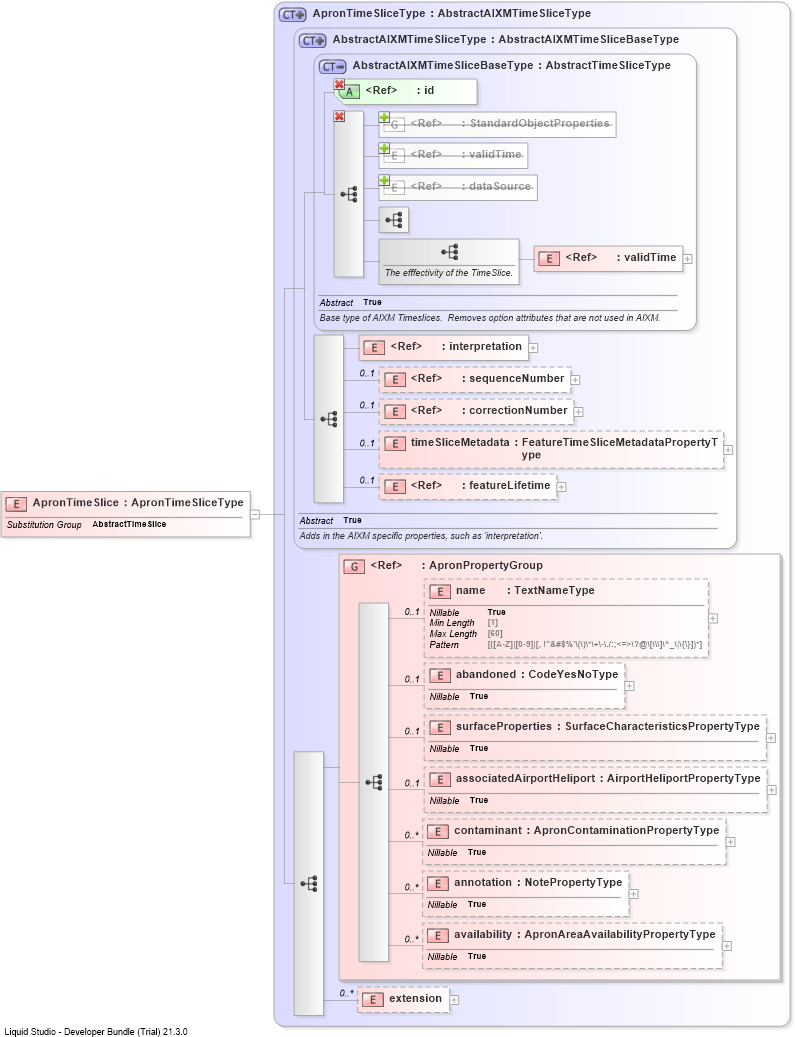Click green plus on StandardObjectProperties

tap(384, 117)
